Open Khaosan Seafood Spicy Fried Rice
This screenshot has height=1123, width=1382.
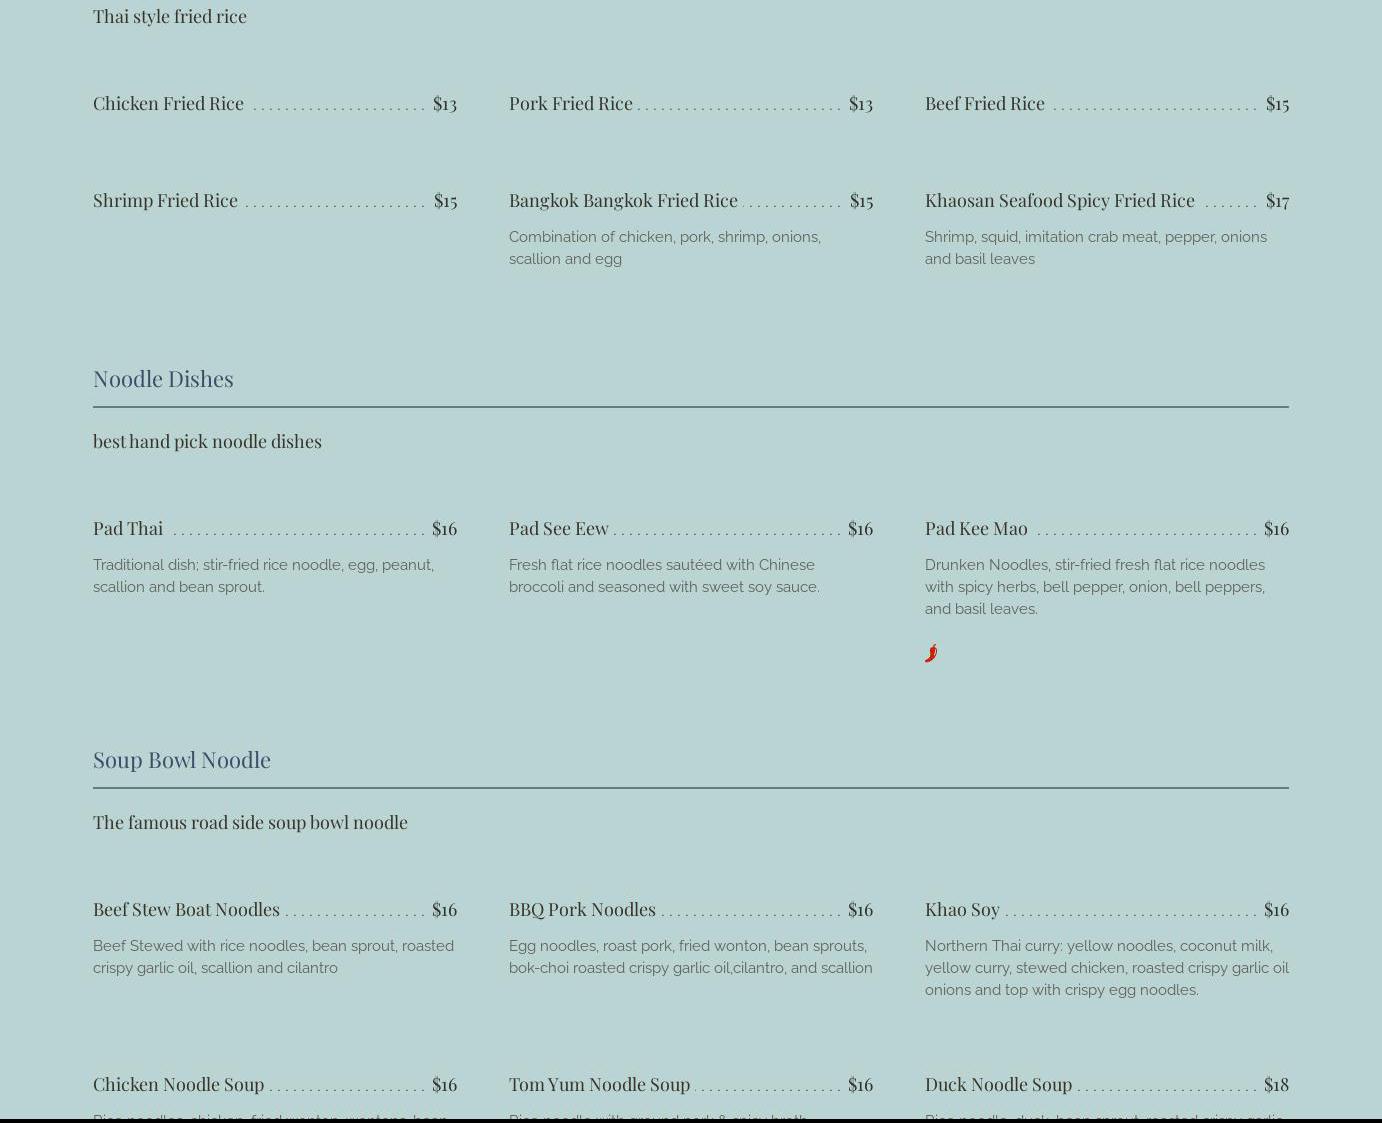[1059, 200]
